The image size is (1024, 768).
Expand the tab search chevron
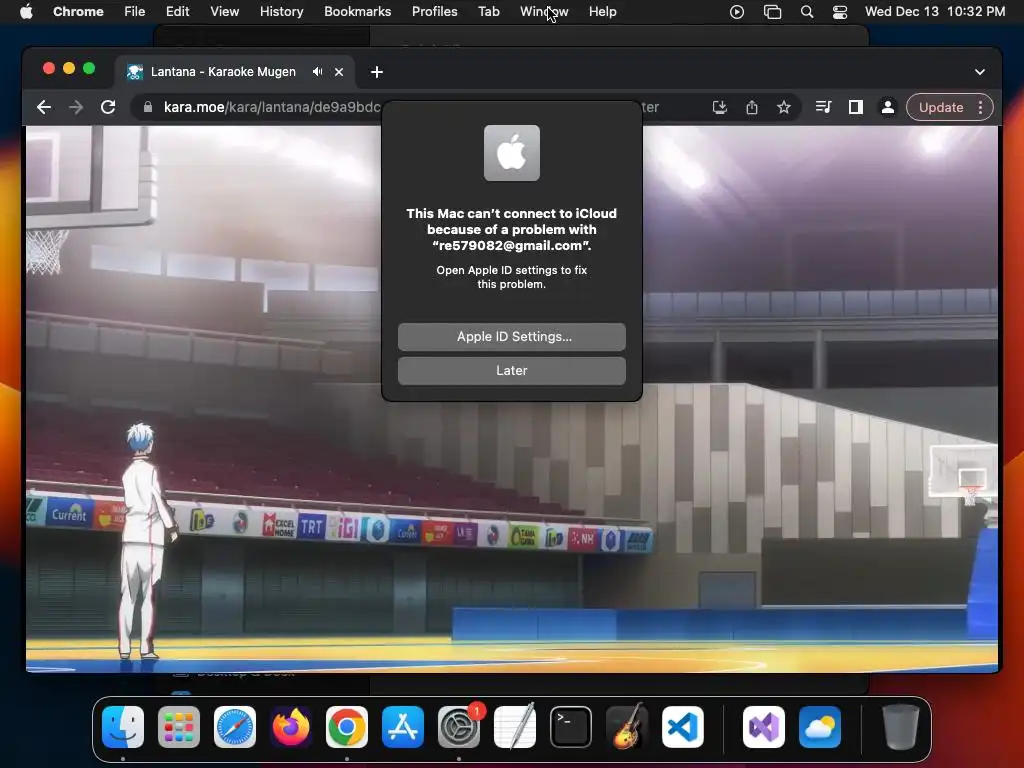click(x=980, y=72)
